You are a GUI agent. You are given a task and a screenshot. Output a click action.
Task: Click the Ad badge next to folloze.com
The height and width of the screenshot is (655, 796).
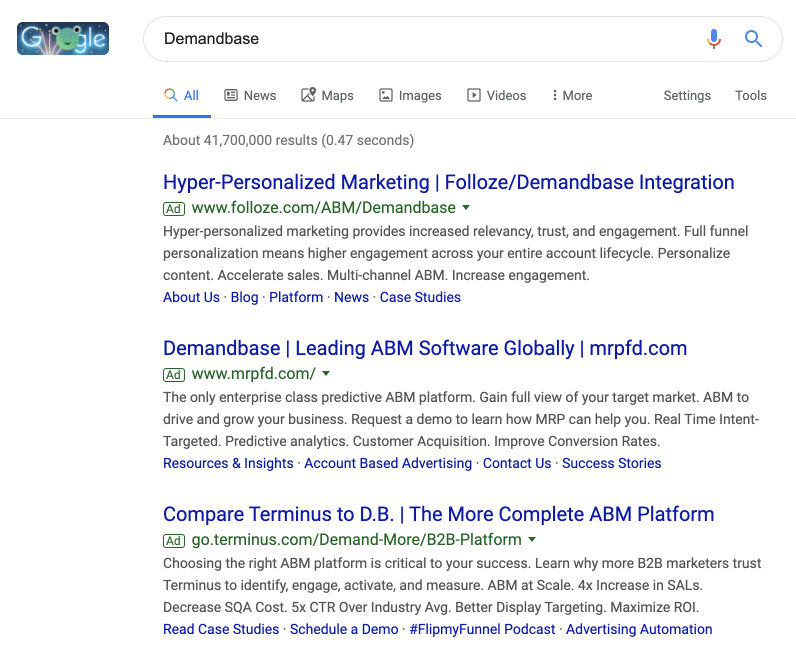(174, 209)
